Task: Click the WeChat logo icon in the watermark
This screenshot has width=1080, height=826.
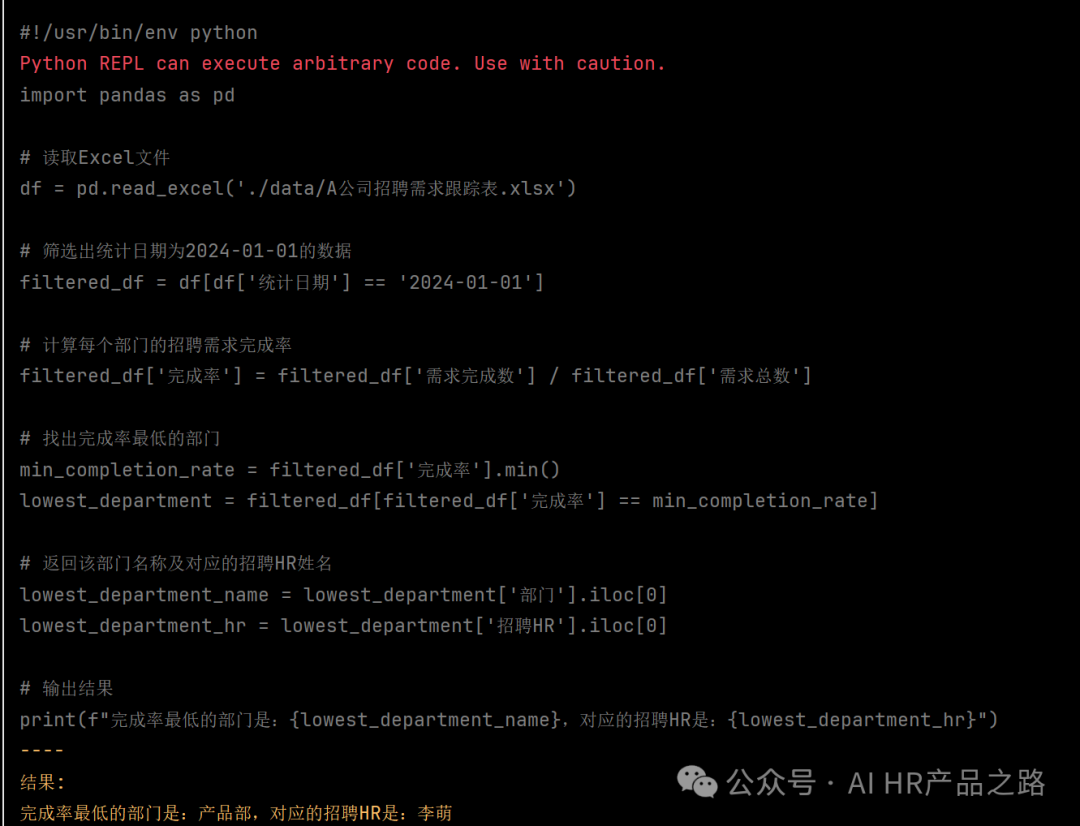Action: 697,782
